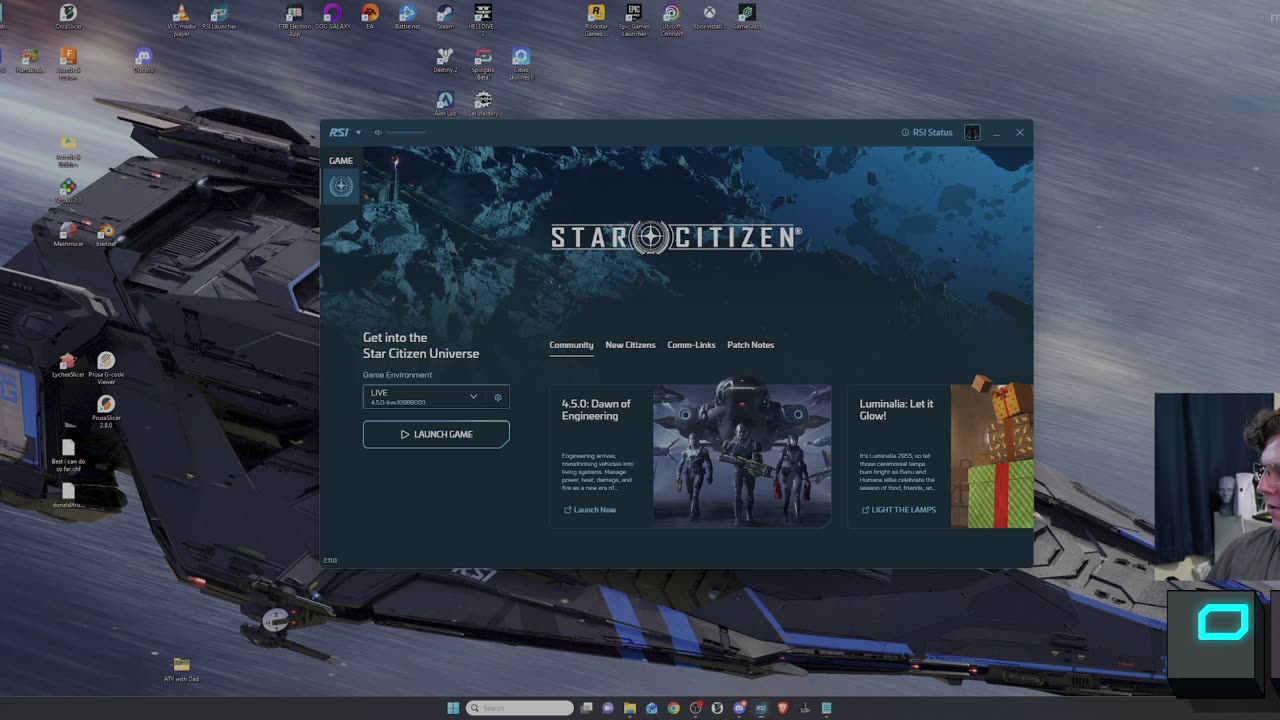This screenshot has height=720, width=1280.
Task: Open the RSI Launcher desktop shortcut
Action: pyautogui.click(x=219, y=17)
